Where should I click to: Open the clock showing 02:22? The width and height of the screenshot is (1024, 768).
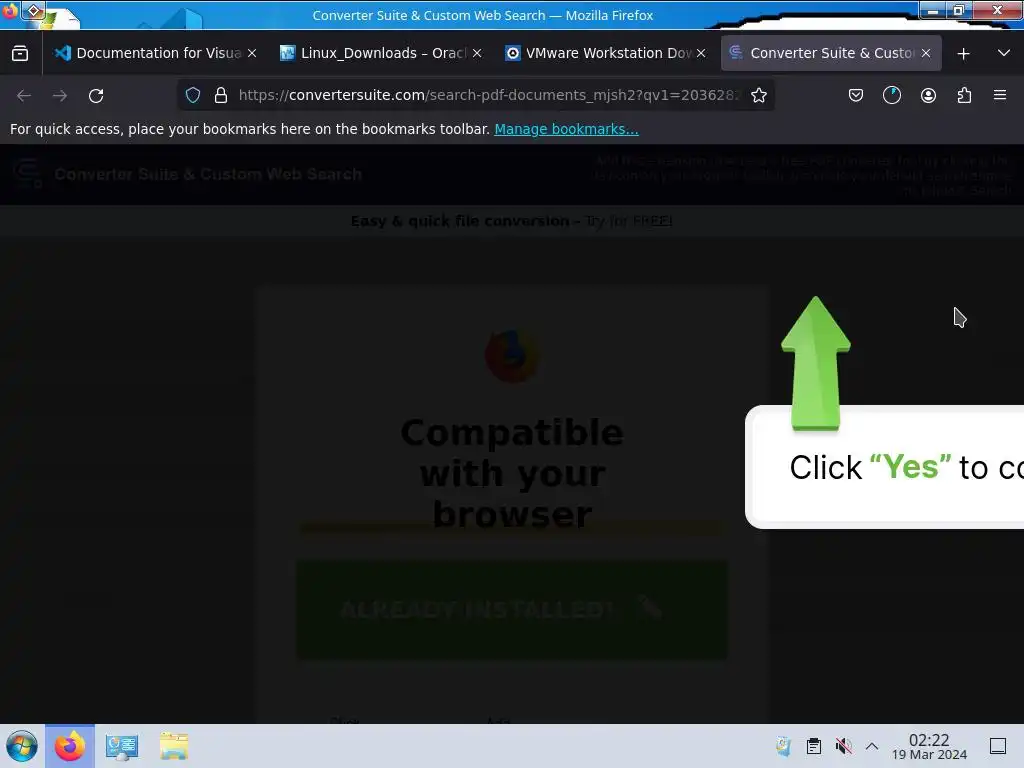point(929,746)
